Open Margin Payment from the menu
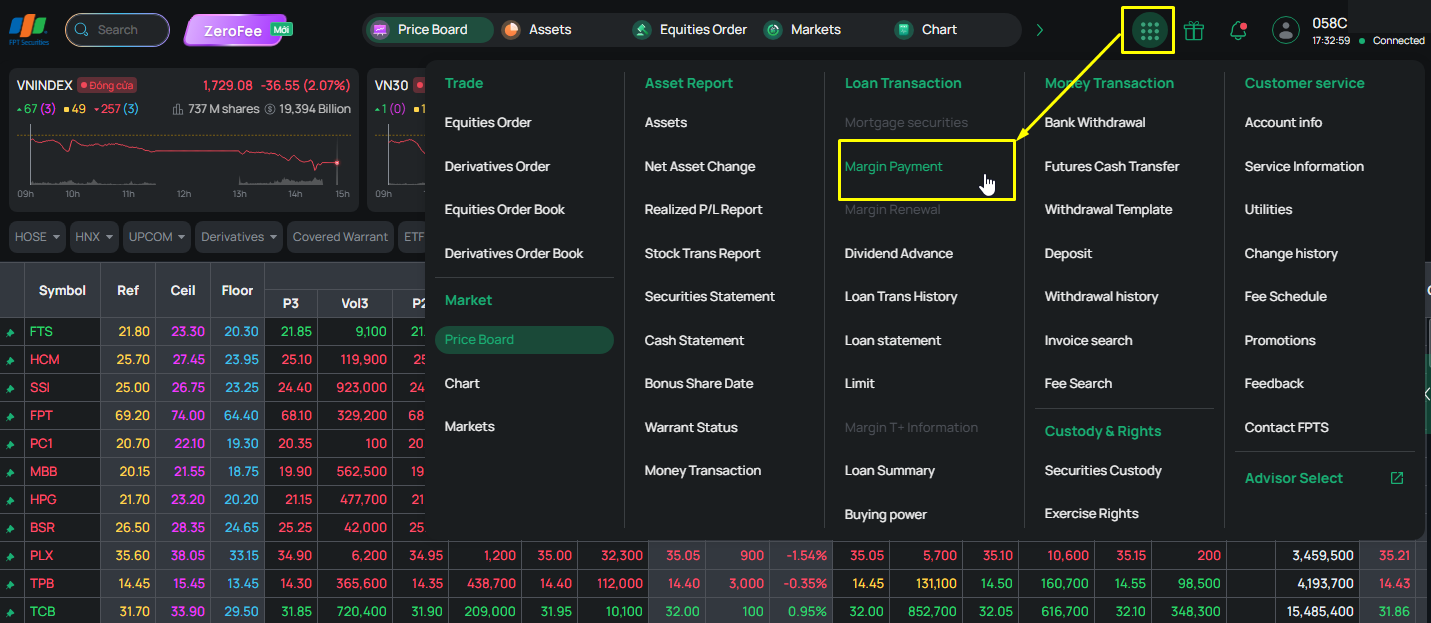This screenshot has height=623, width=1431. click(x=893, y=167)
